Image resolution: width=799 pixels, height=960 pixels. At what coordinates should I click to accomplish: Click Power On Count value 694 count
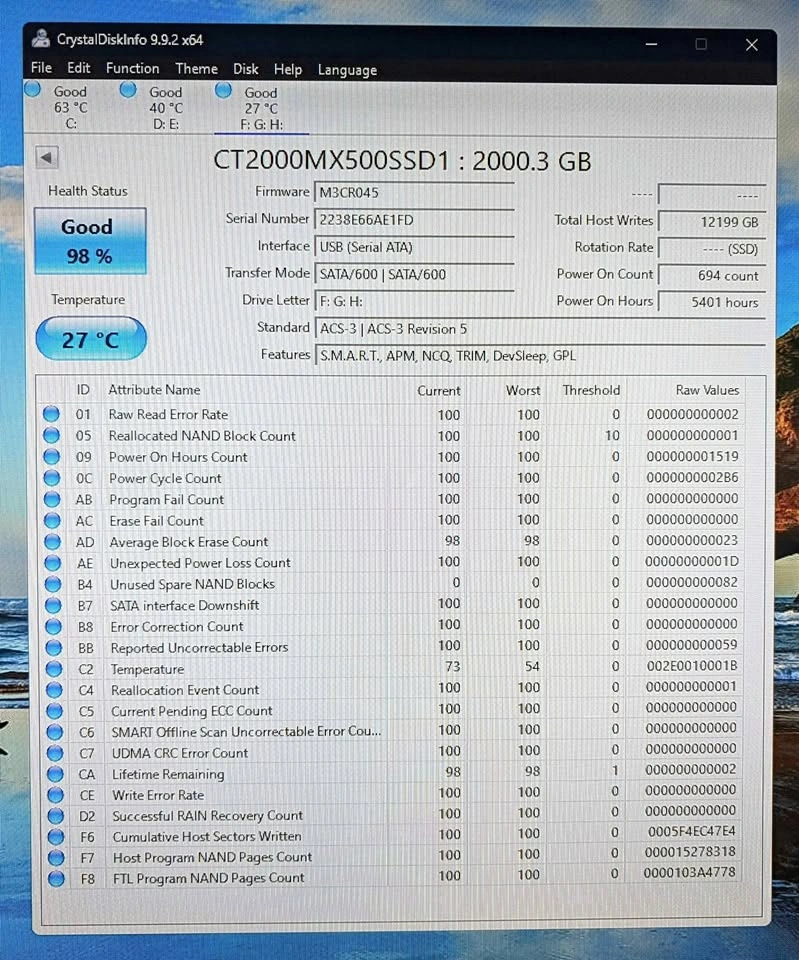(711, 276)
